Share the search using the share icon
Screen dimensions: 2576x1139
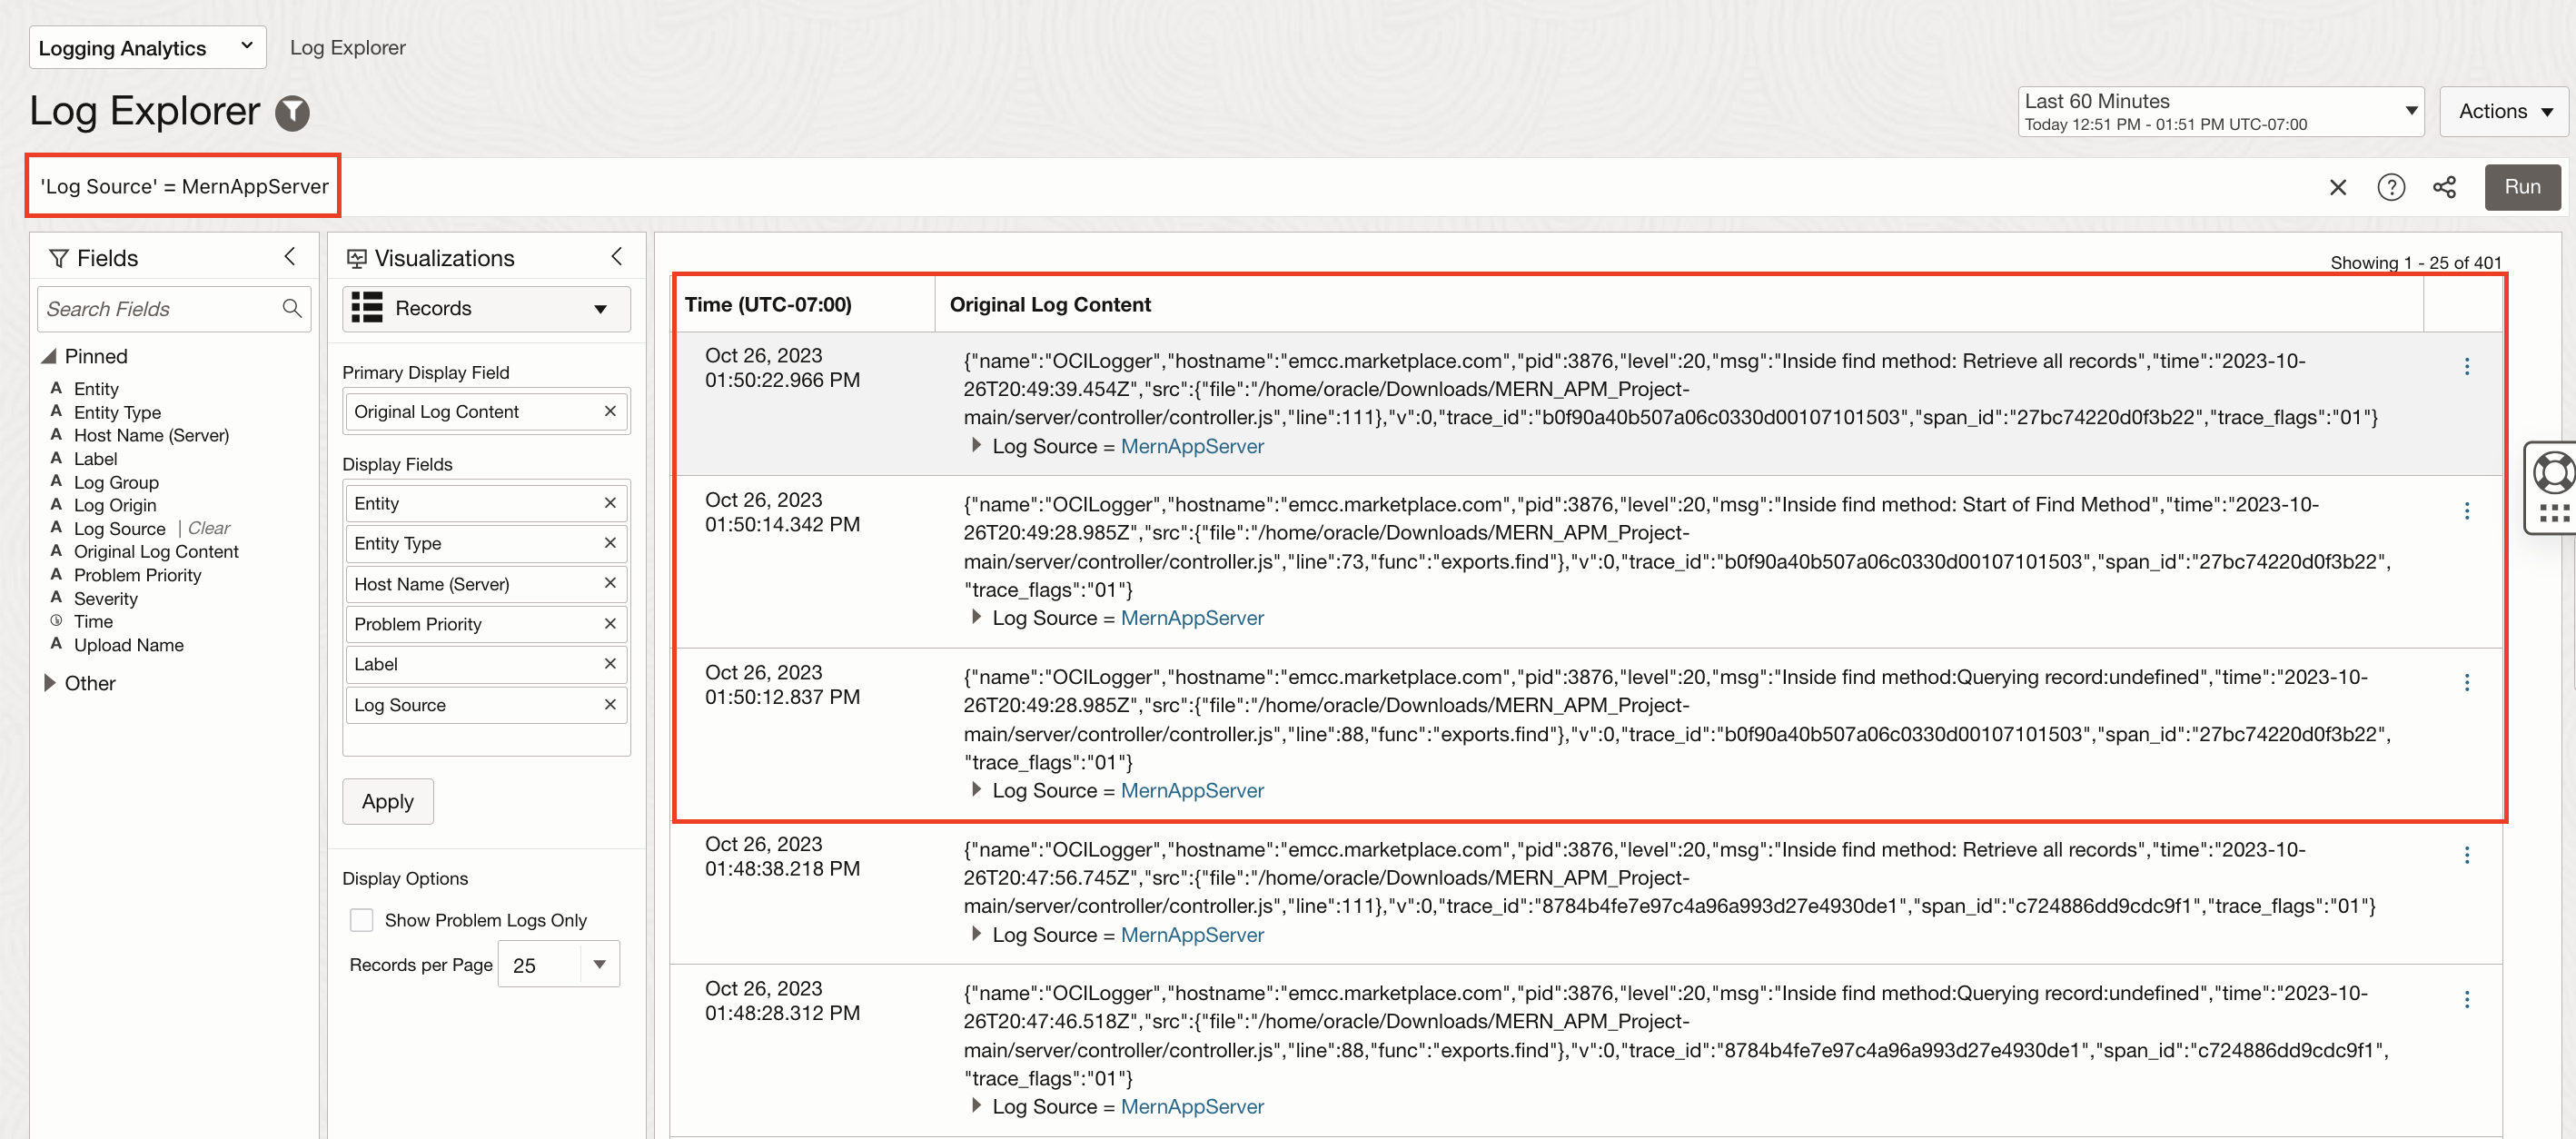coord(2445,187)
